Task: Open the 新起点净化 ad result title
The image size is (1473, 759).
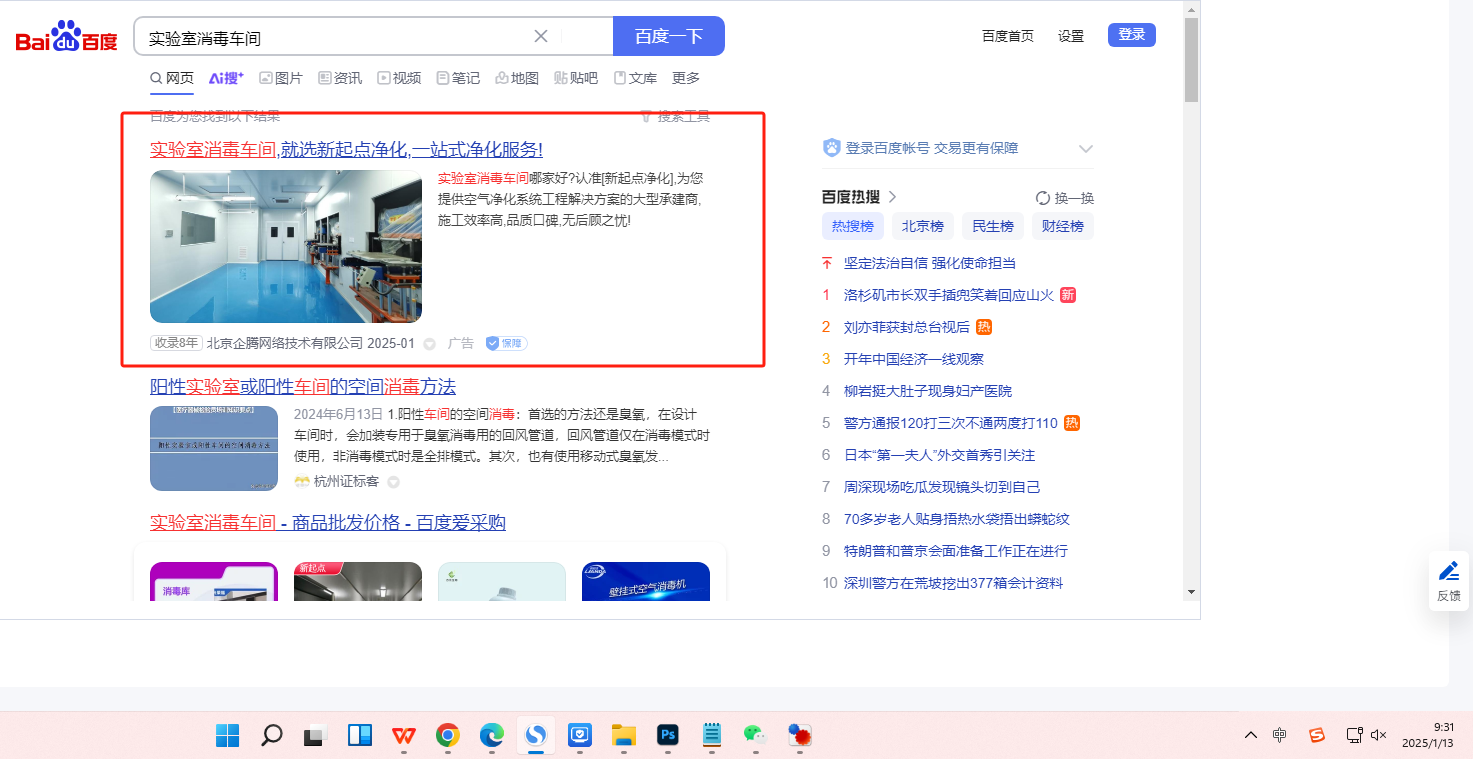Action: tap(346, 150)
